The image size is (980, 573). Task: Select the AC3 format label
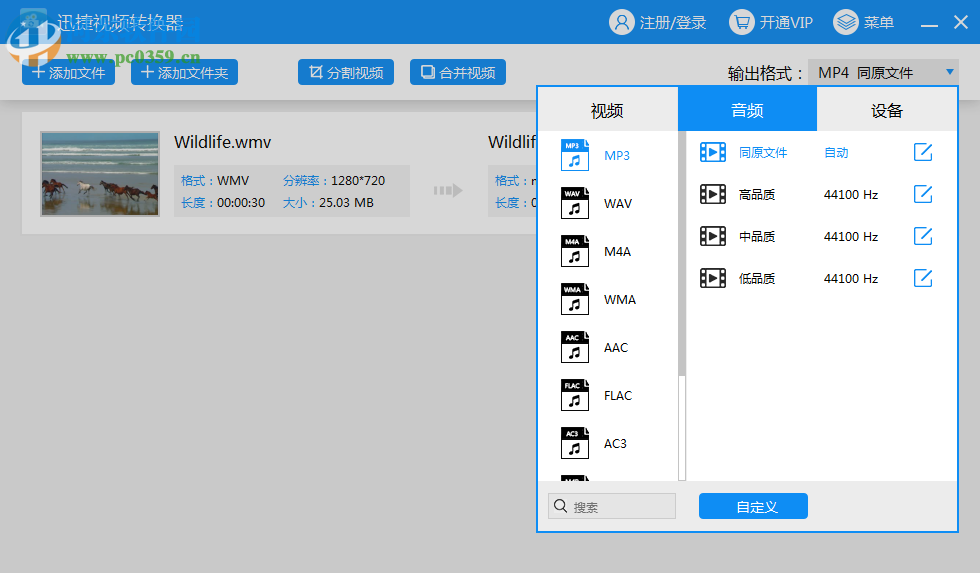coord(615,444)
